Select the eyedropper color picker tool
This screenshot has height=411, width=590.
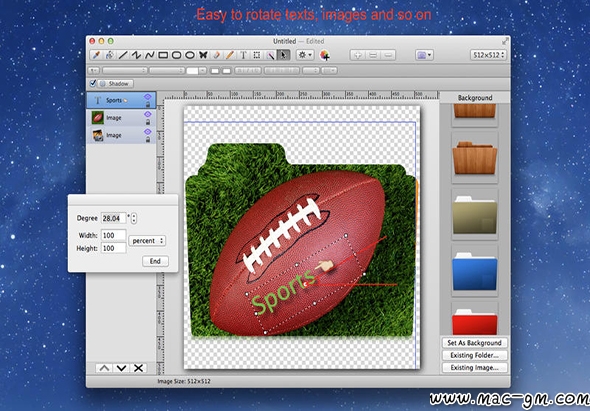pyautogui.click(x=96, y=55)
